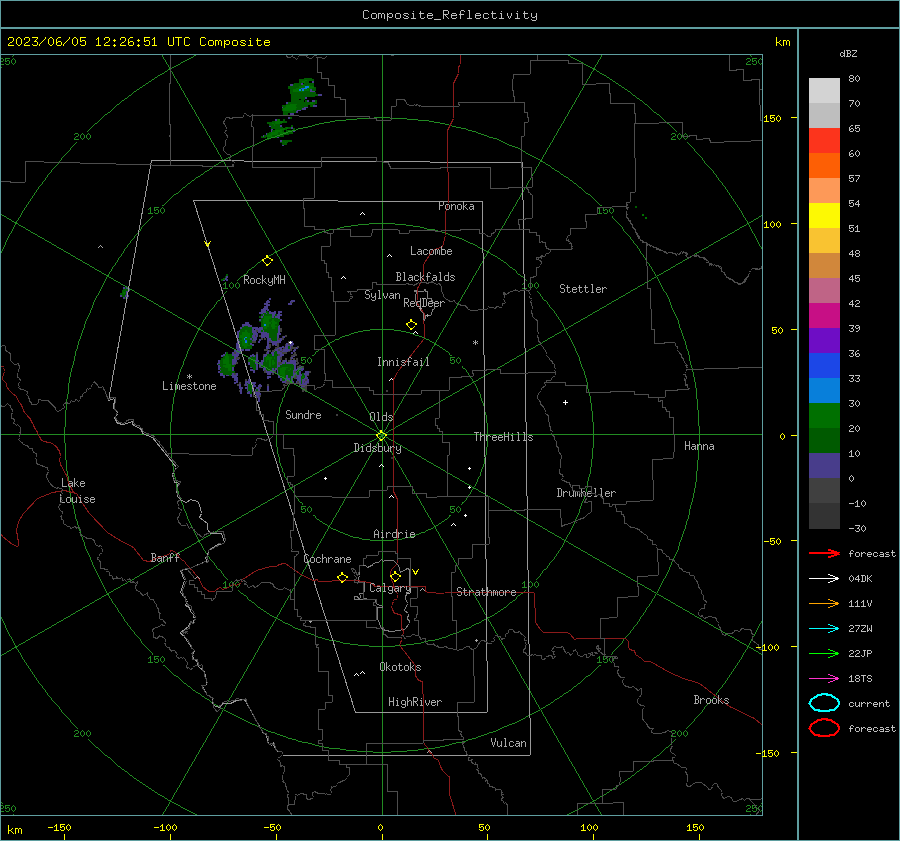Click the yellow diamond marker above Calgary

pyautogui.click(x=395, y=576)
